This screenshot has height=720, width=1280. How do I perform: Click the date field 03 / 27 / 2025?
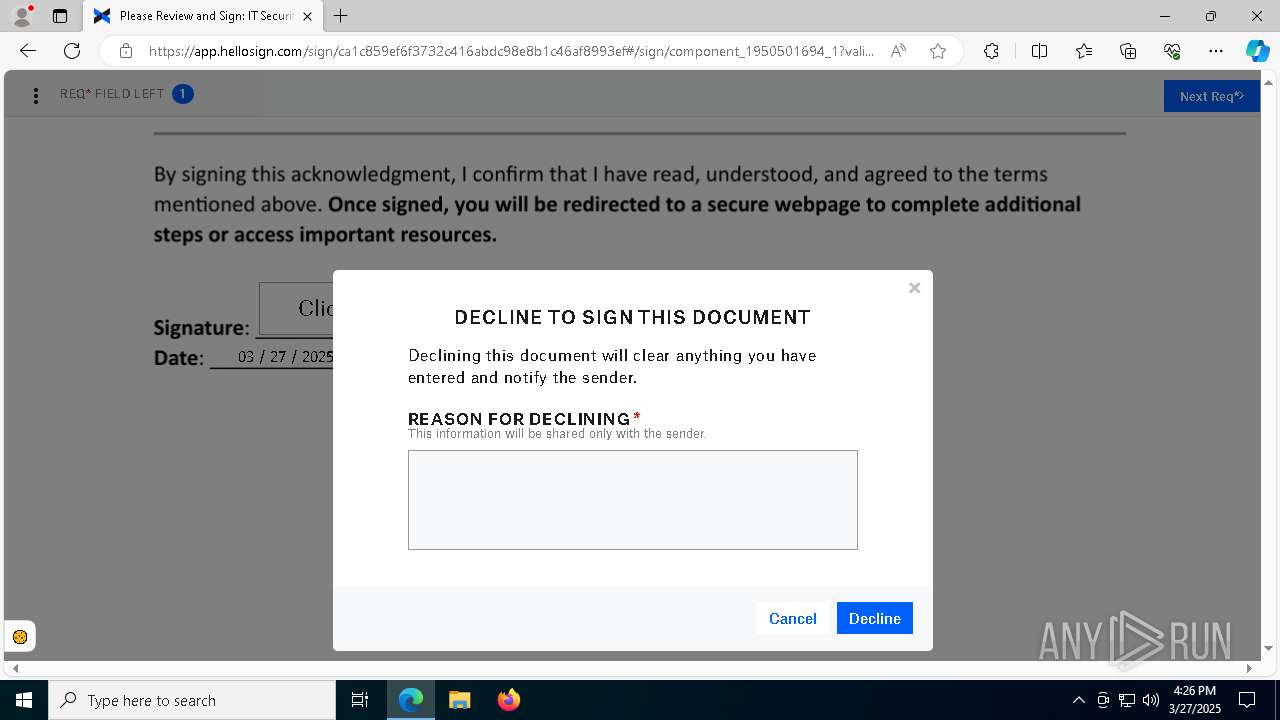pyautogui.click(x=286, y=357)
